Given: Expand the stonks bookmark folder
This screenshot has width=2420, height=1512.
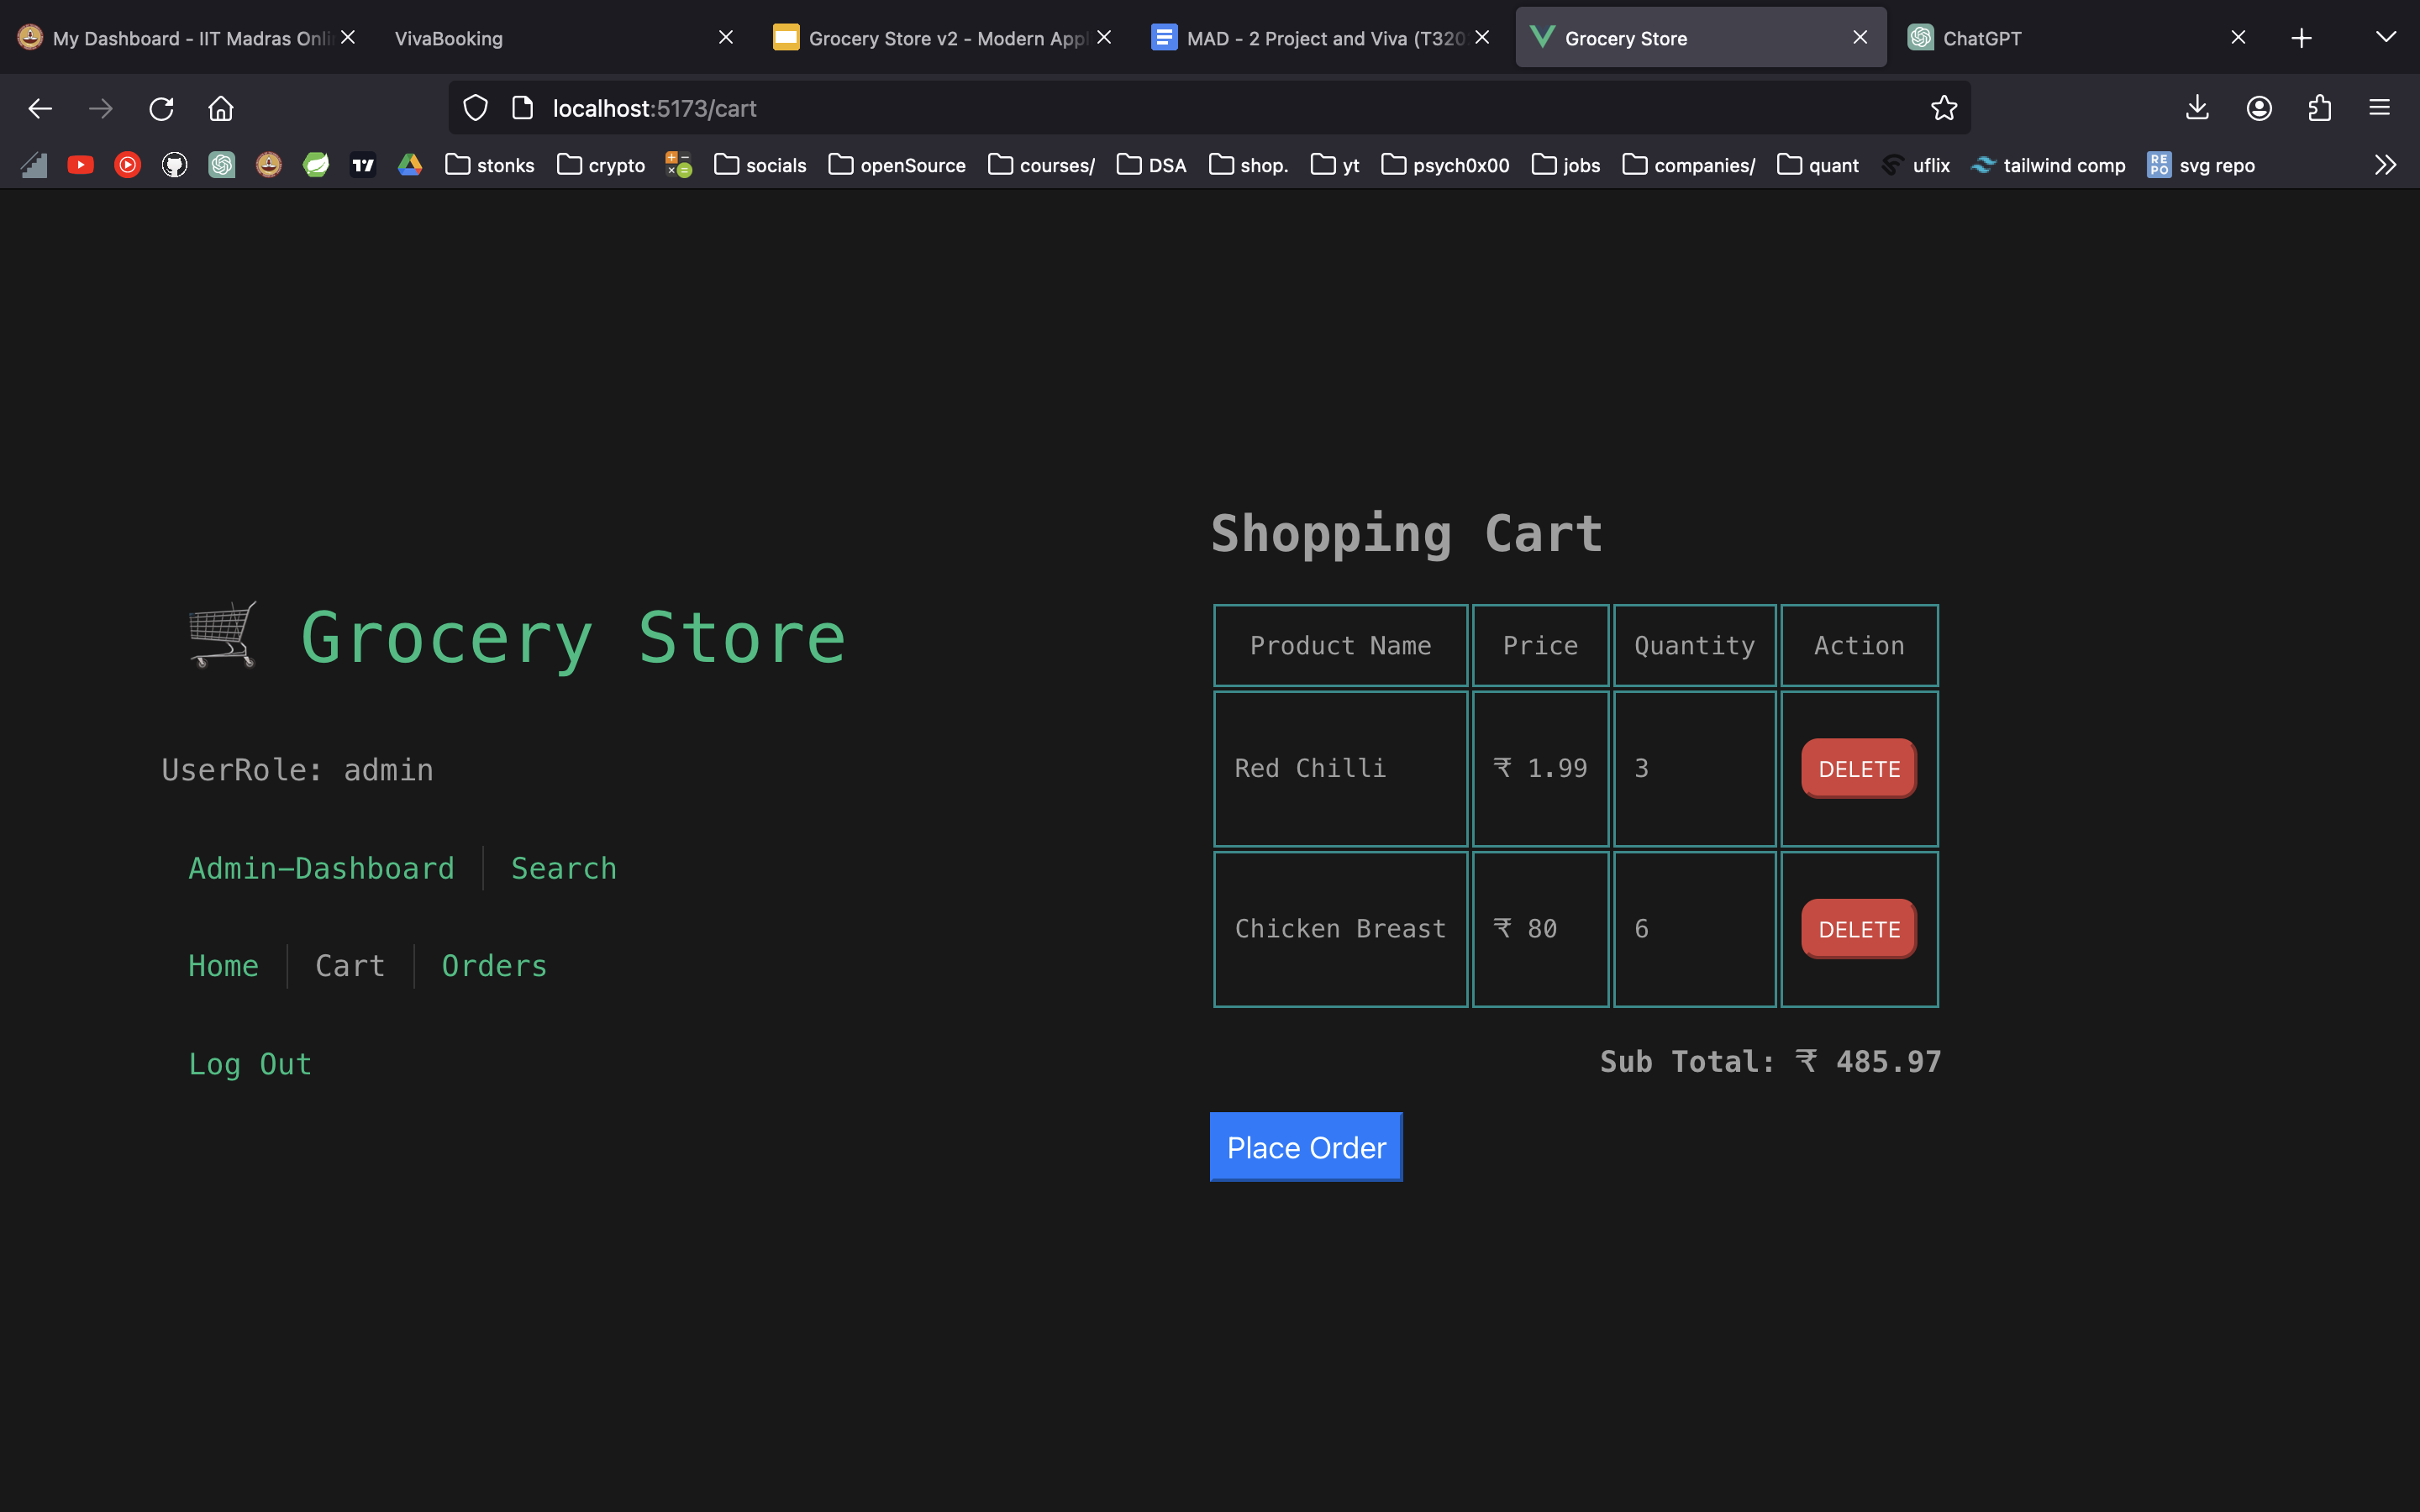Looking at the screenshot, I should coord(490,165).
